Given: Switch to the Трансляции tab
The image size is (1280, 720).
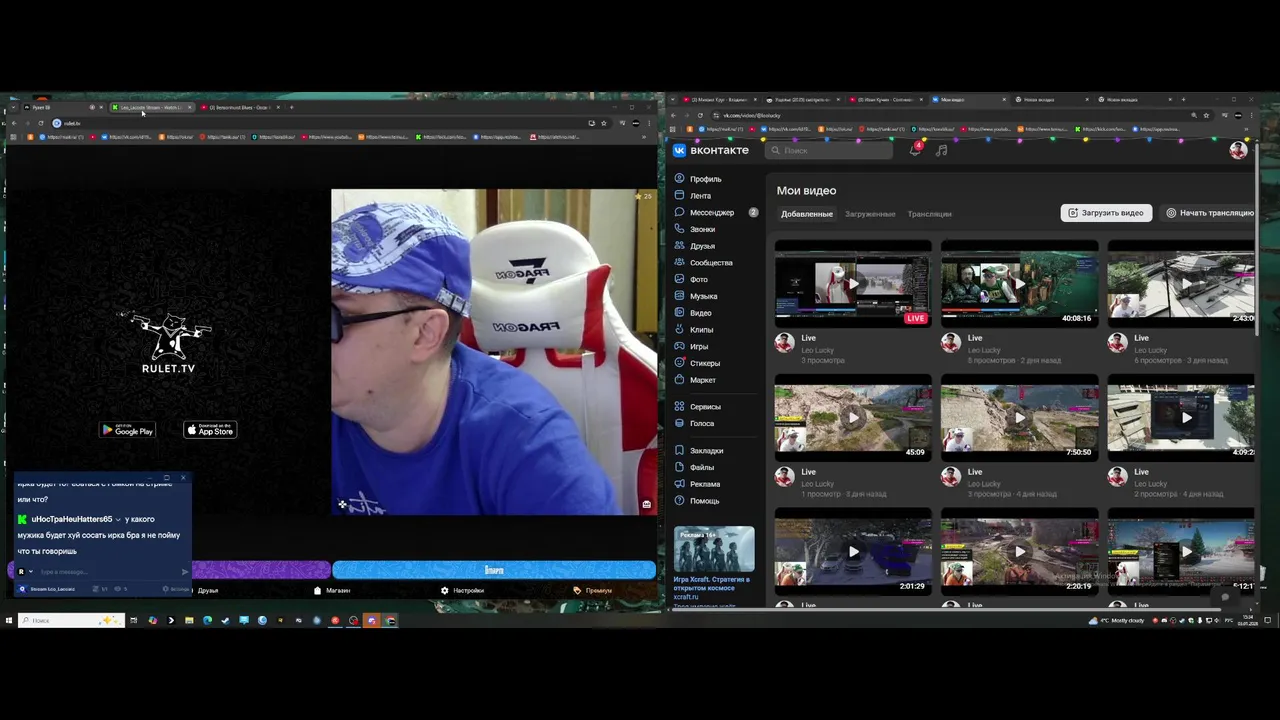Looking at the screenshot, I should [x=929, y=214].
